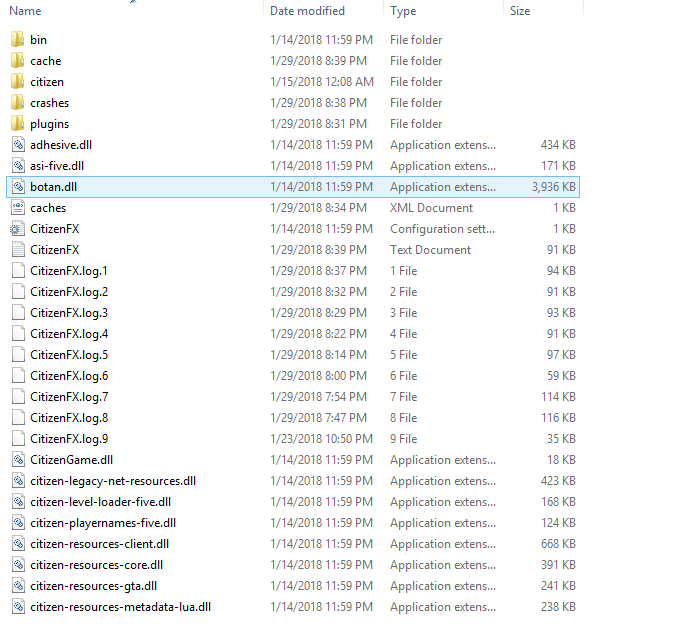Click the caches XML document icon

tap(18, 208)
